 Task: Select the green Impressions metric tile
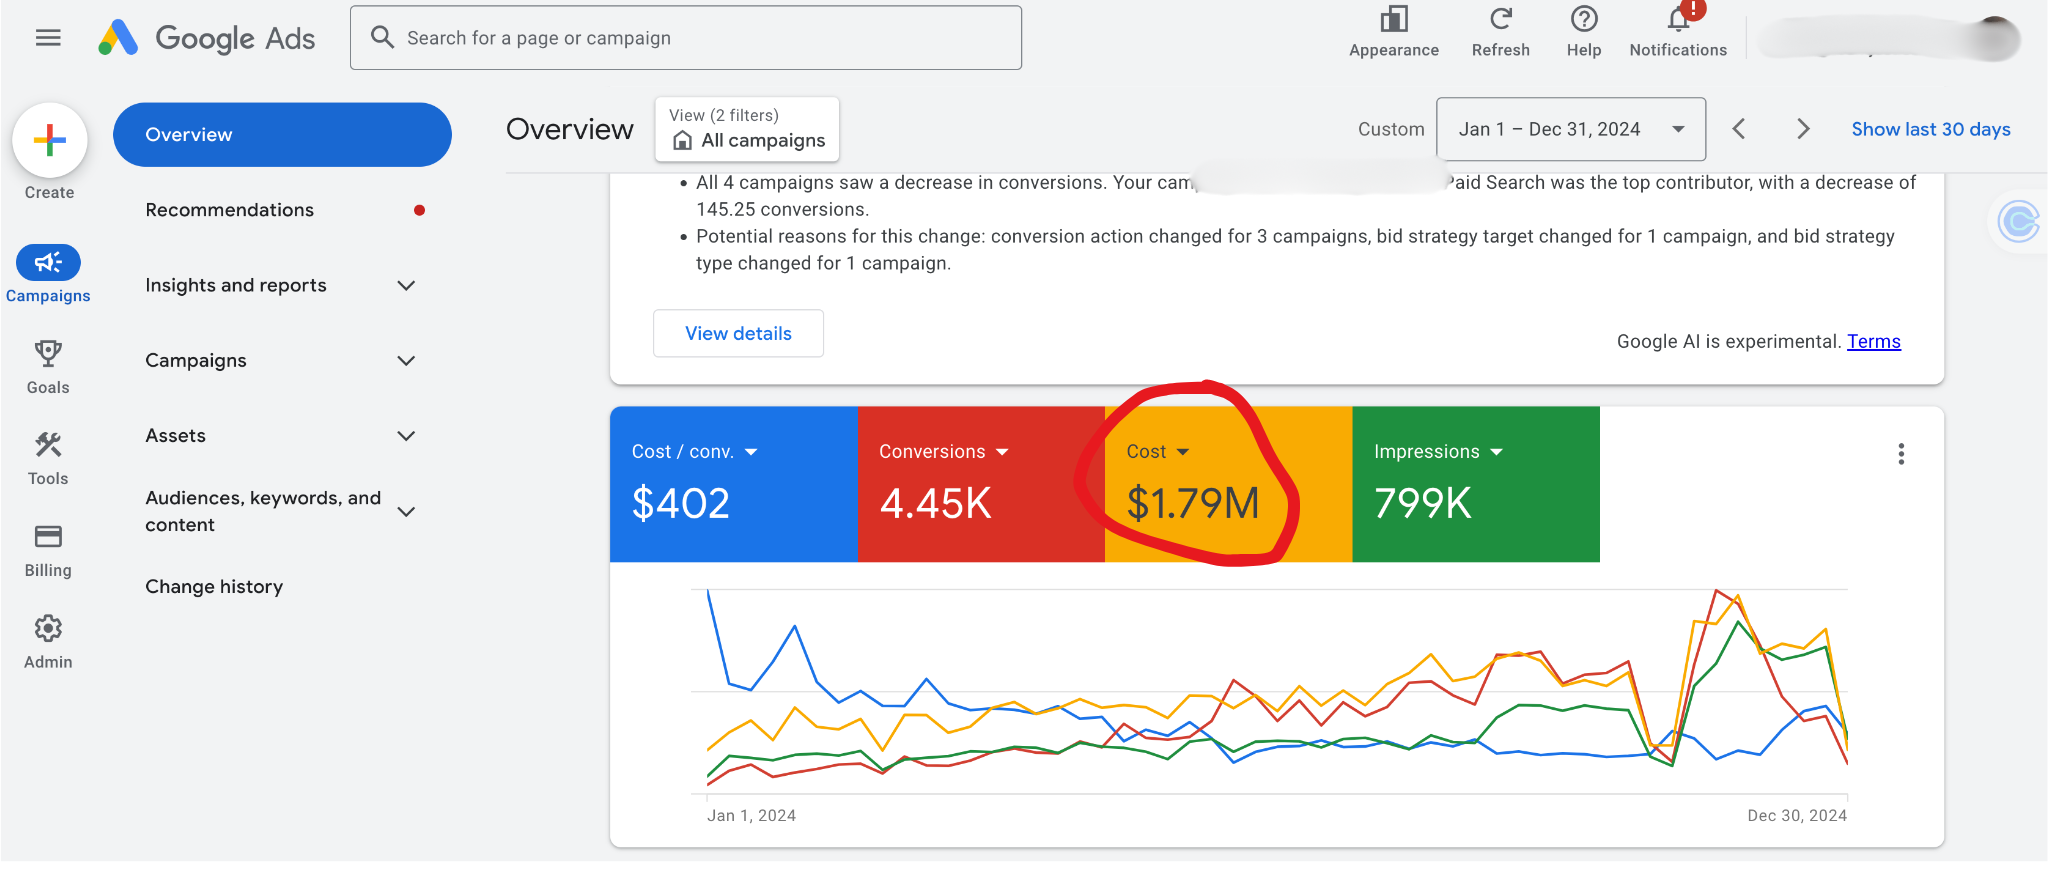point(1475,484)
